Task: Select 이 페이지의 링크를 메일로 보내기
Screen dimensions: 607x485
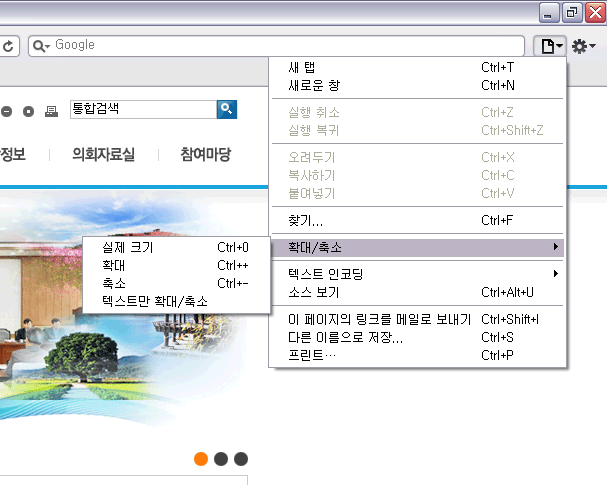Action: [418, 319]
